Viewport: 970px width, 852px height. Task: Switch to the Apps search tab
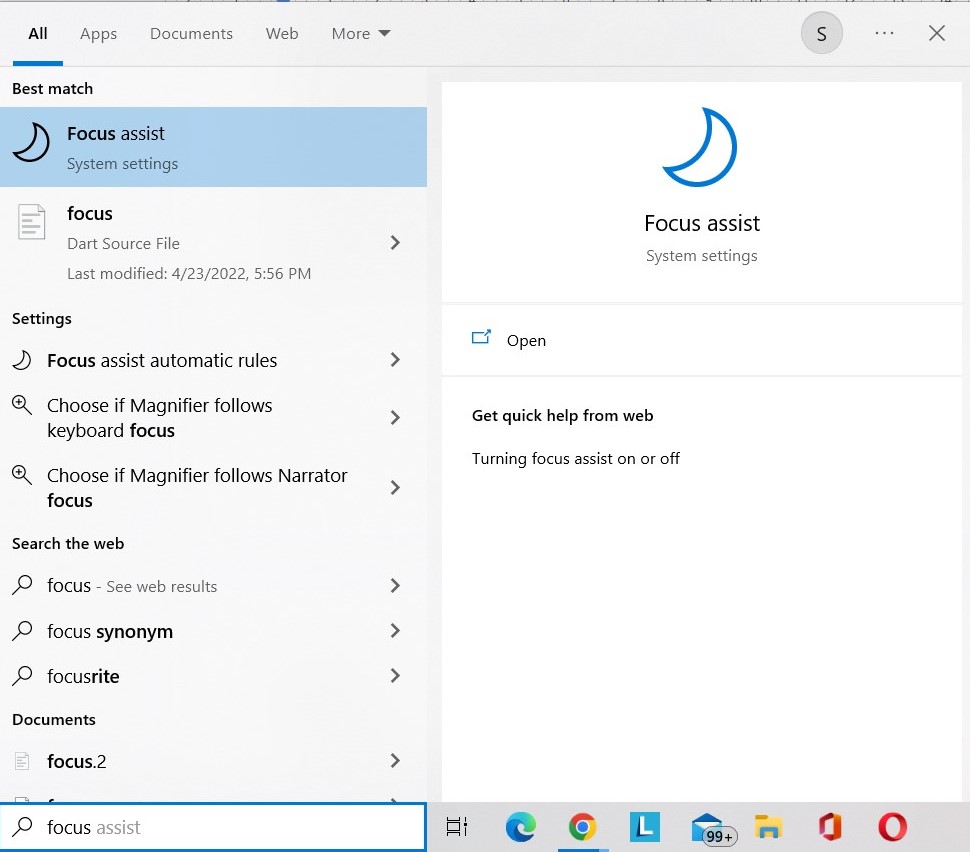pos(98,34)
